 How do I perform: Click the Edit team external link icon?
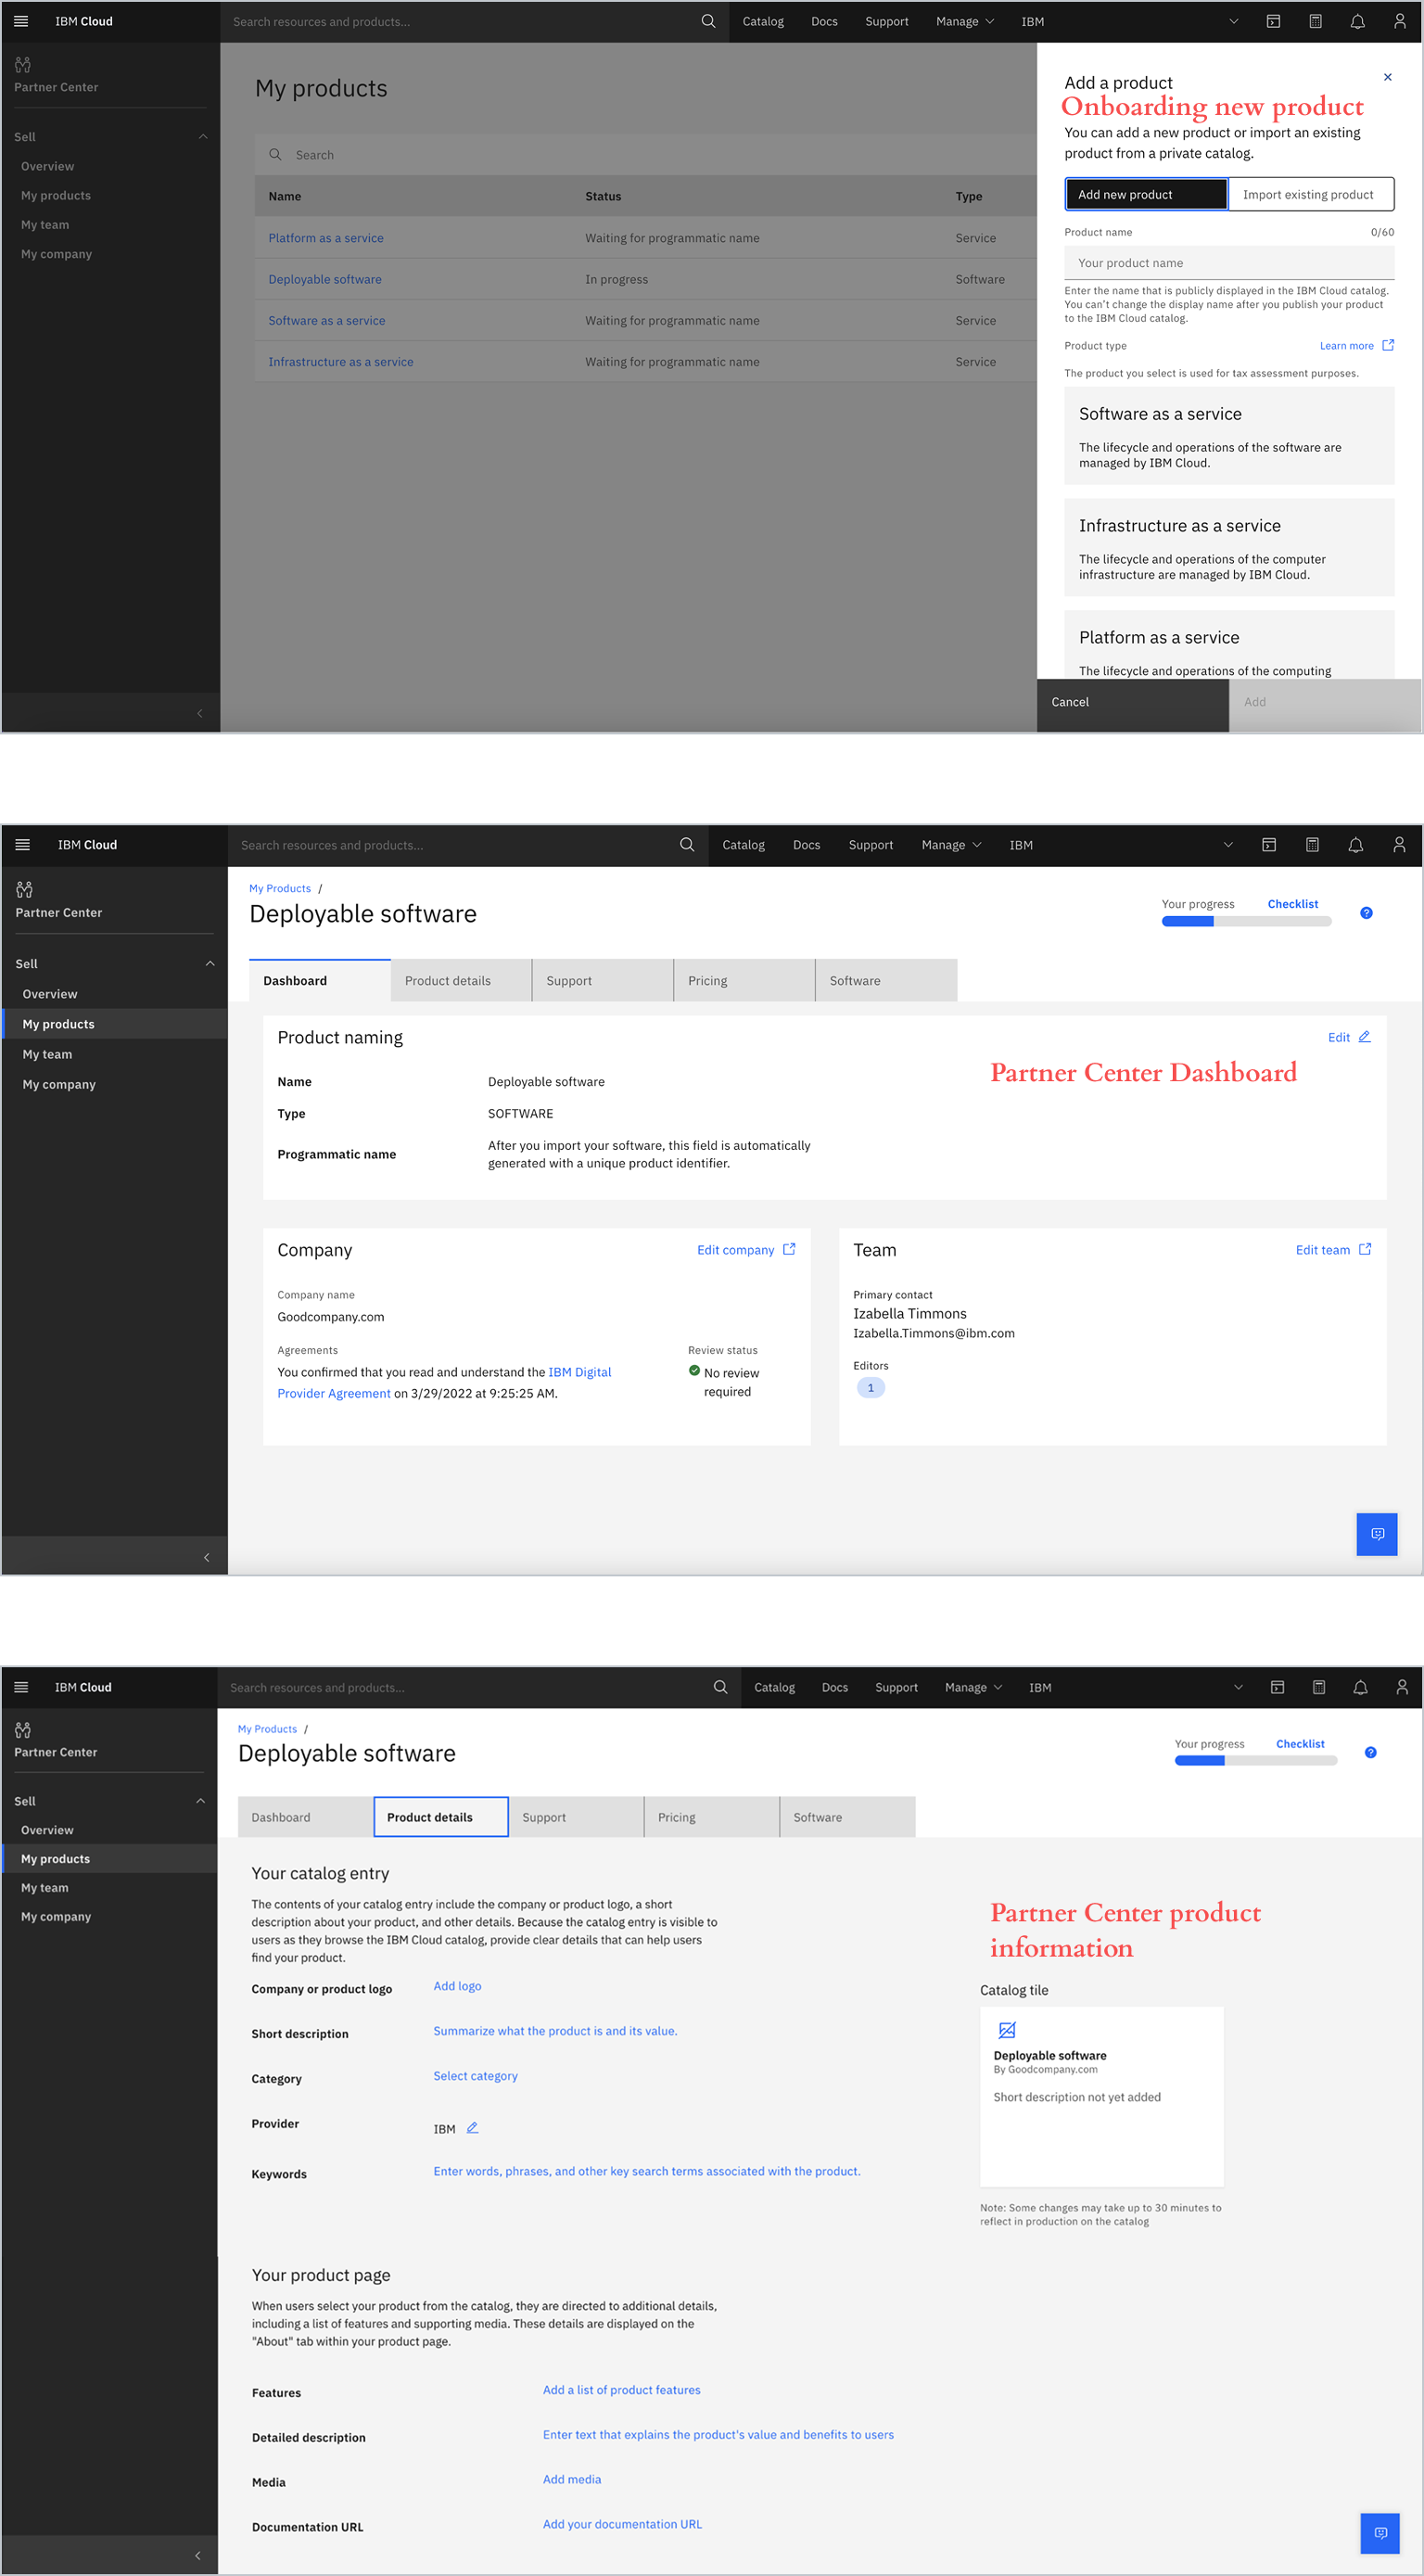(x=1365, y=1249)
